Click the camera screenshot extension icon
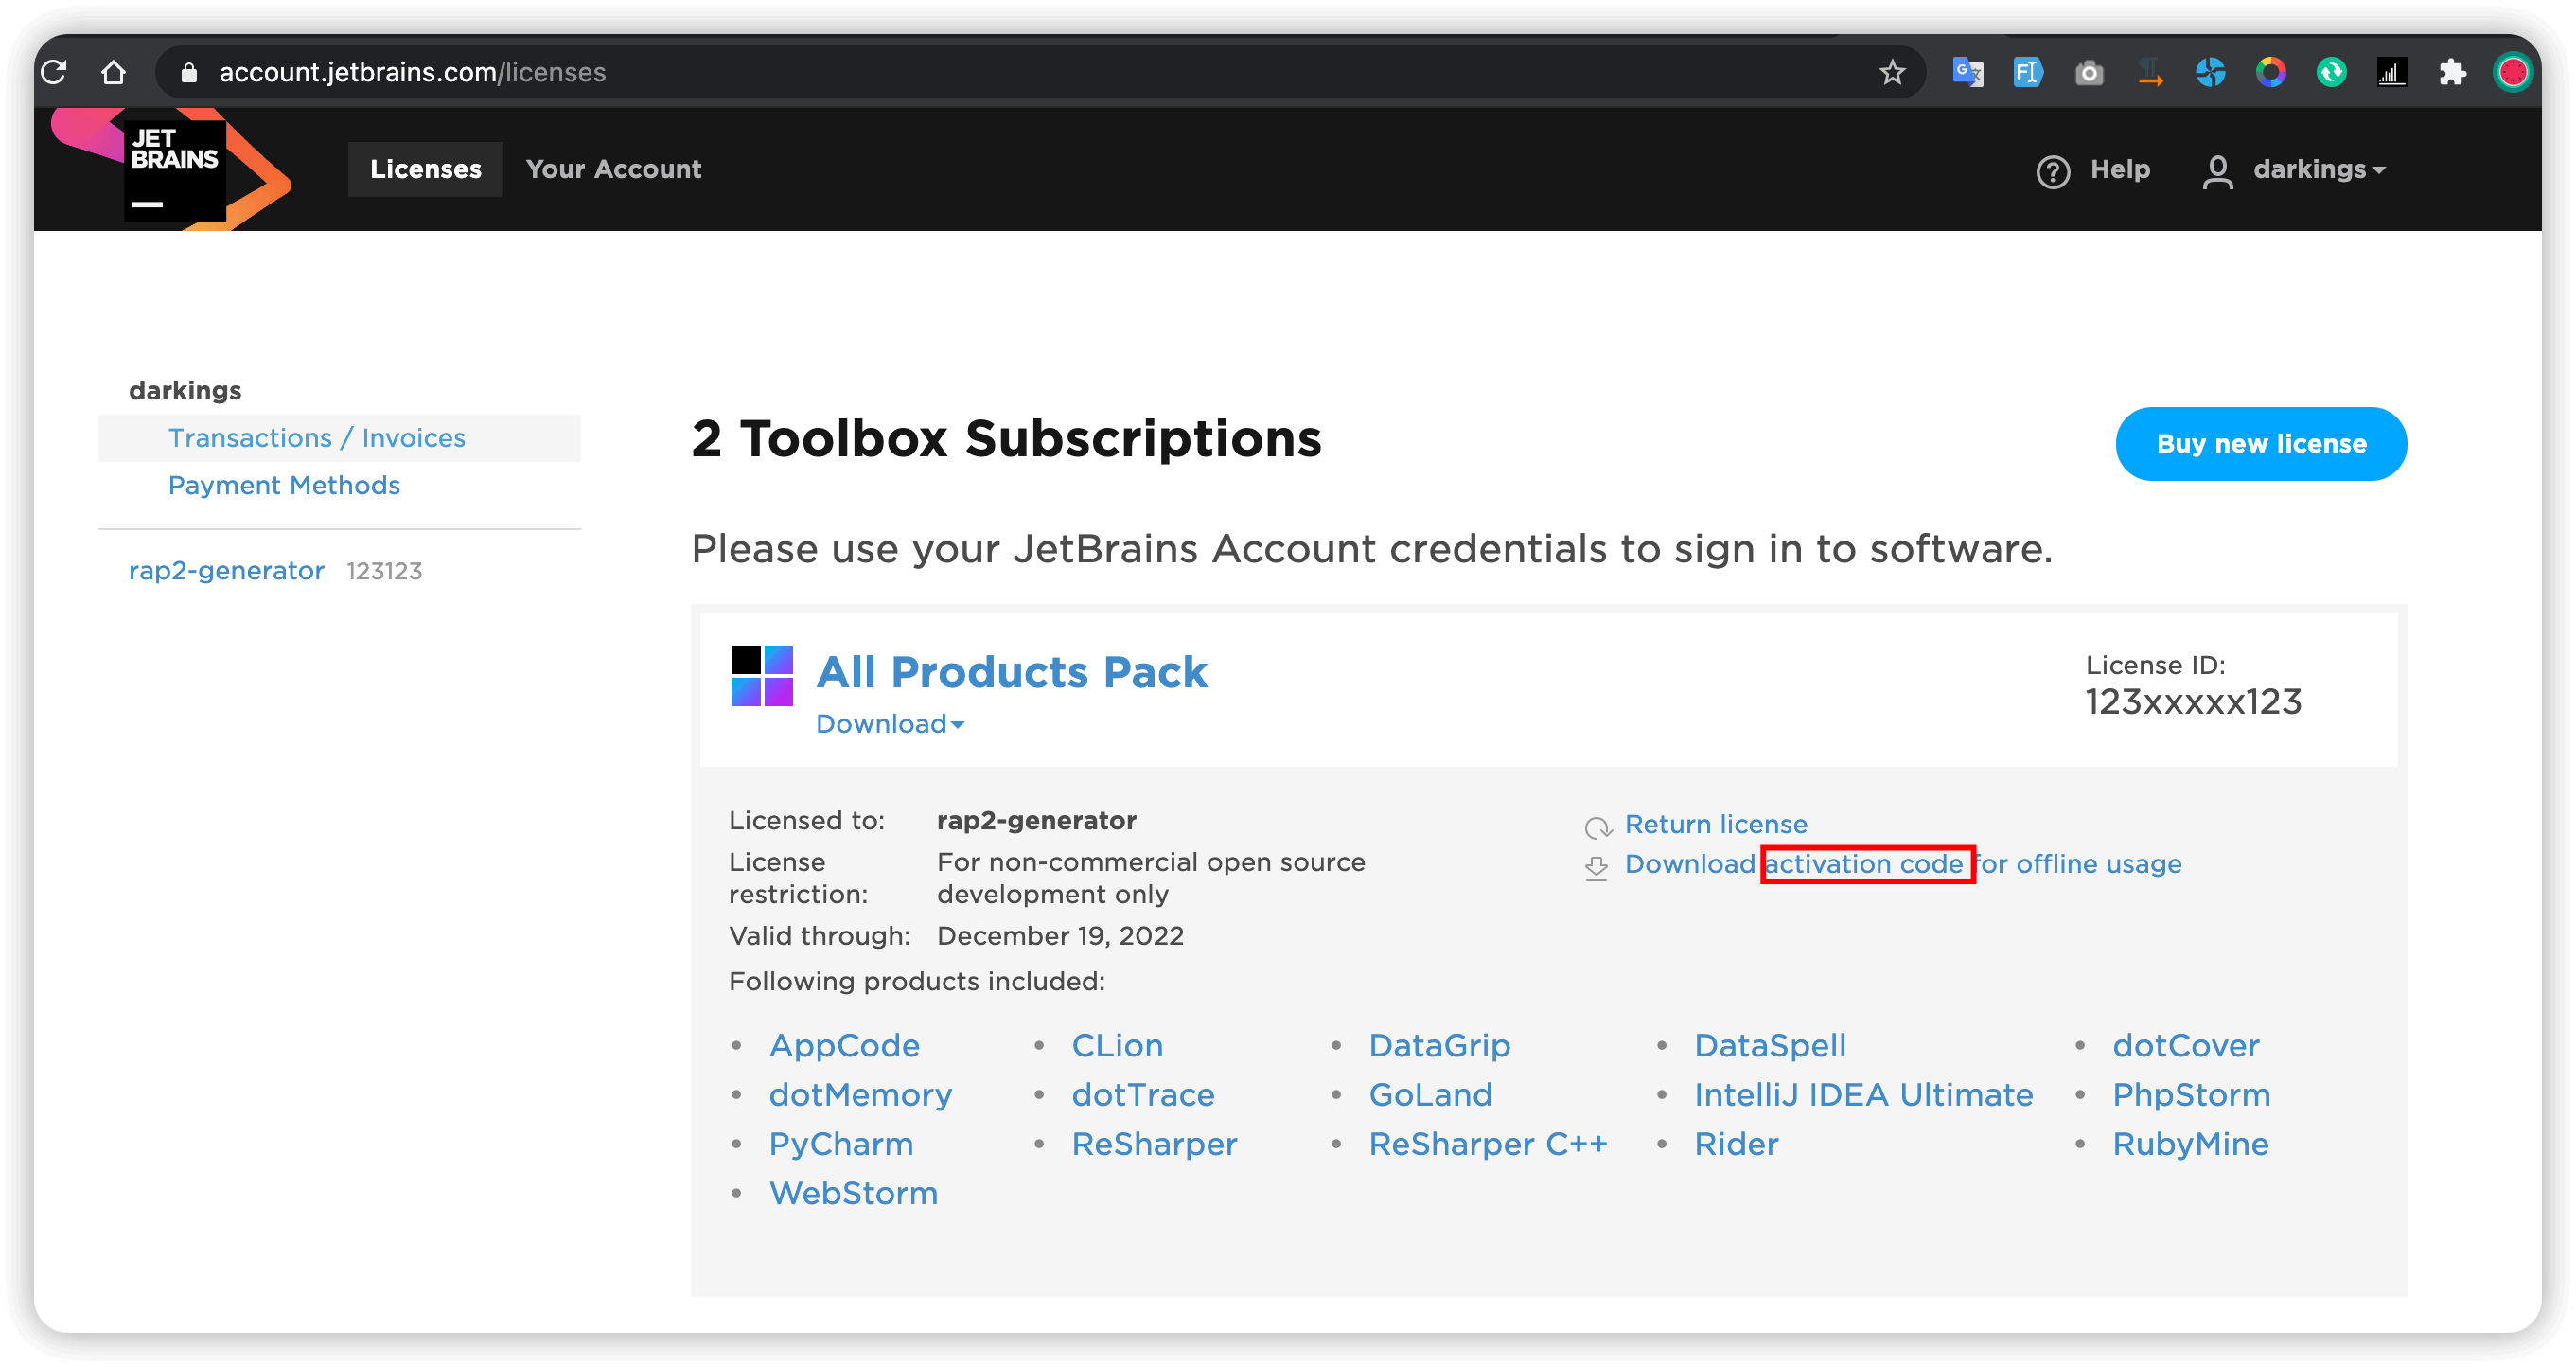This screenshot has height=1367, width=2576. click(x=2089, y=72)
